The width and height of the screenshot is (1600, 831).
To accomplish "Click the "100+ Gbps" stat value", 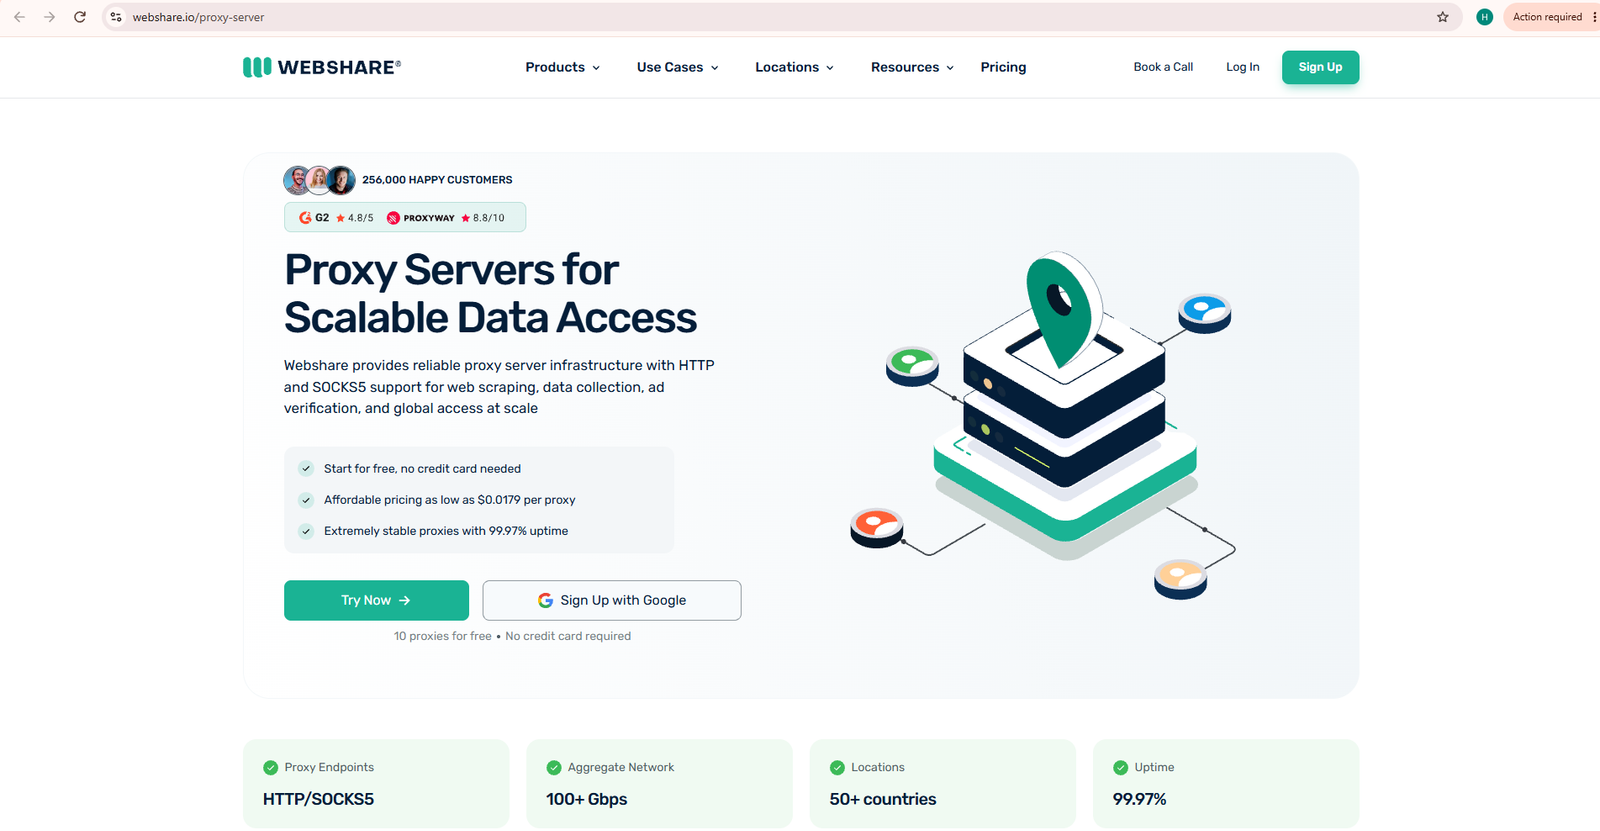I will click(x=587, y=799).
